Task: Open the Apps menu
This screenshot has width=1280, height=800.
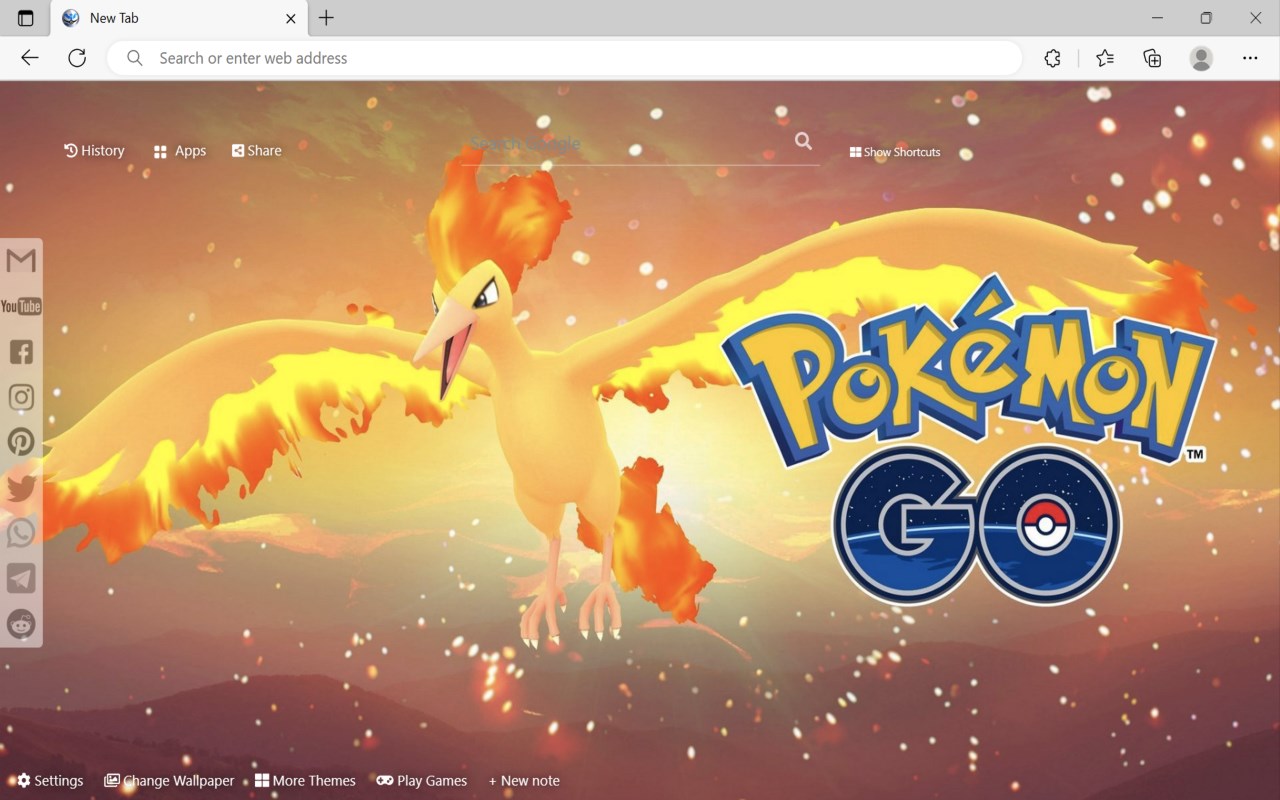Action: [x=180, y=151]
